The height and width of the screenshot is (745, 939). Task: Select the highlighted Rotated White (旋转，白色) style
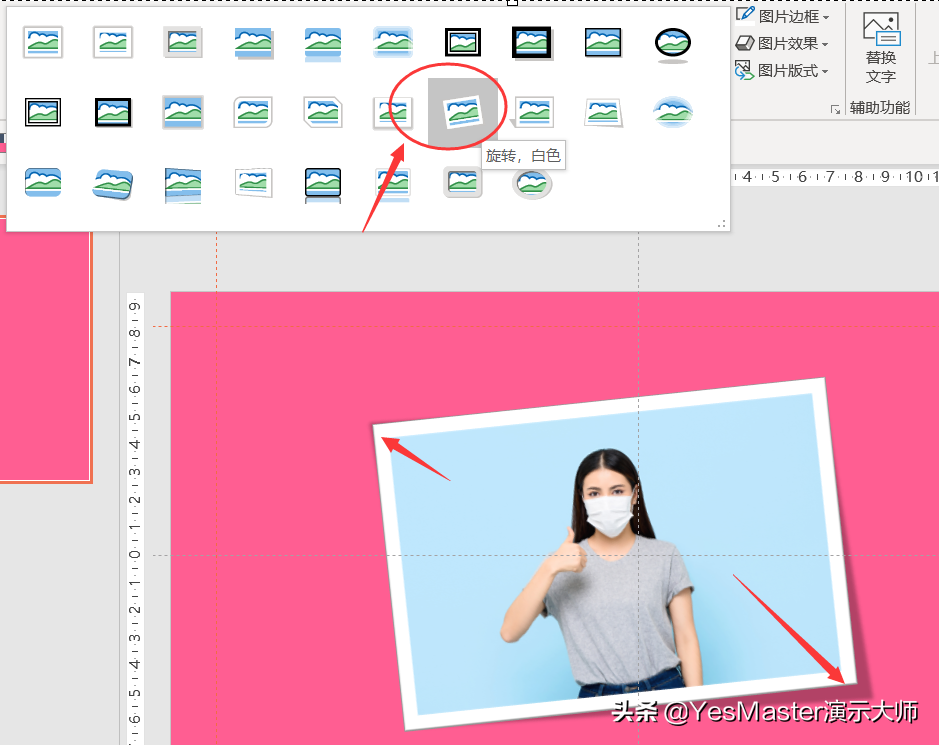463,112
